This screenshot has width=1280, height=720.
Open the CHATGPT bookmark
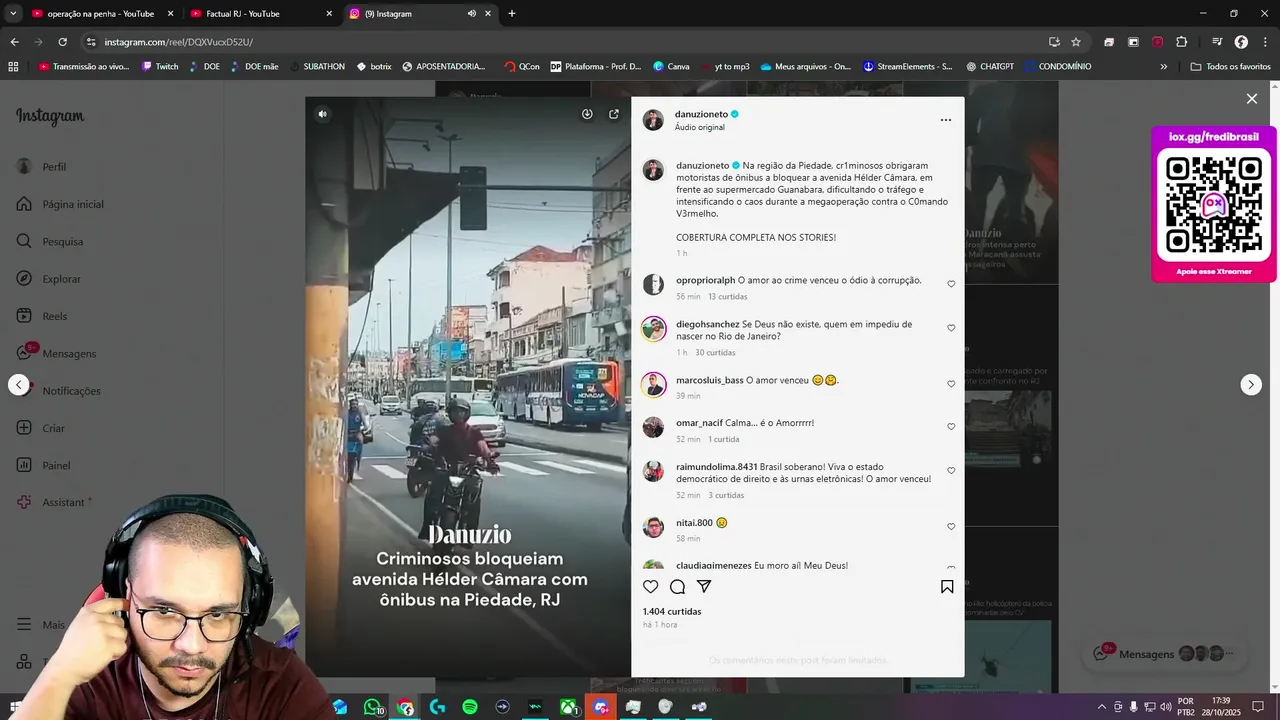click(x=990, y=67)
